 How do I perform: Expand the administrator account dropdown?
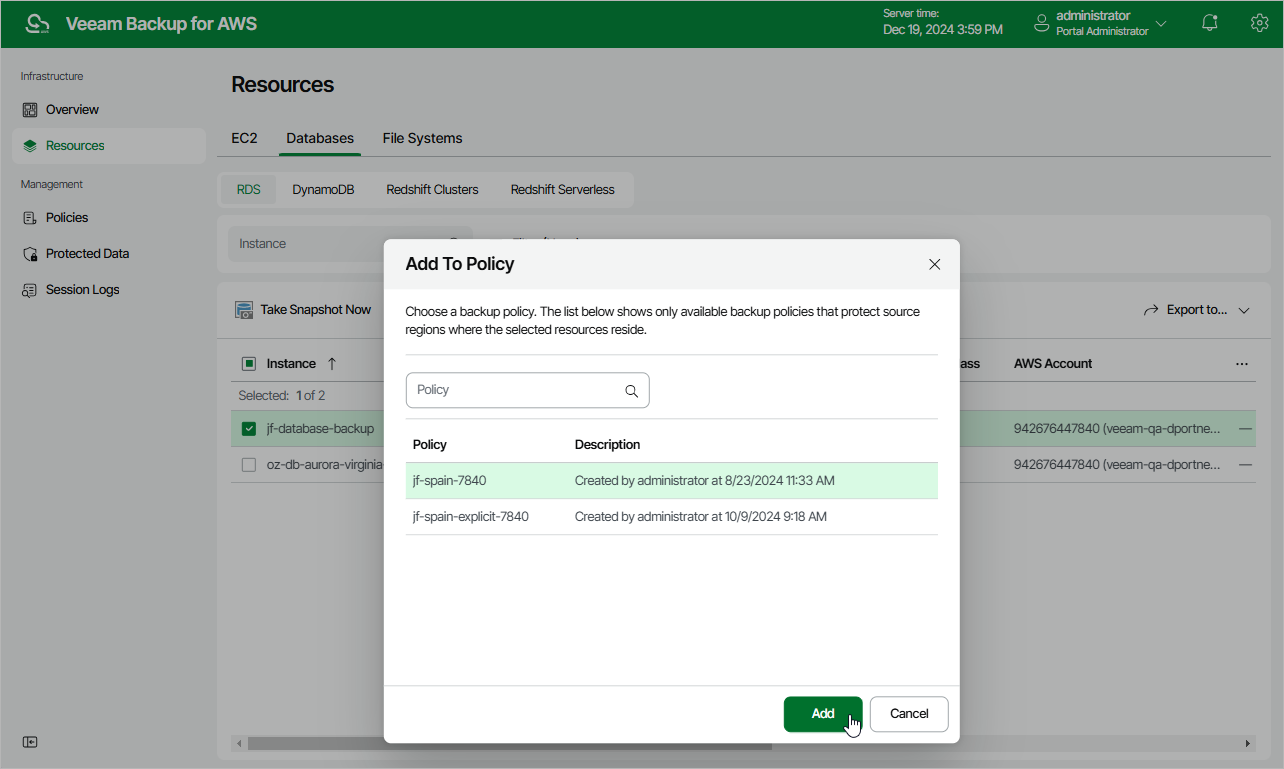(x=1161, y=23)
